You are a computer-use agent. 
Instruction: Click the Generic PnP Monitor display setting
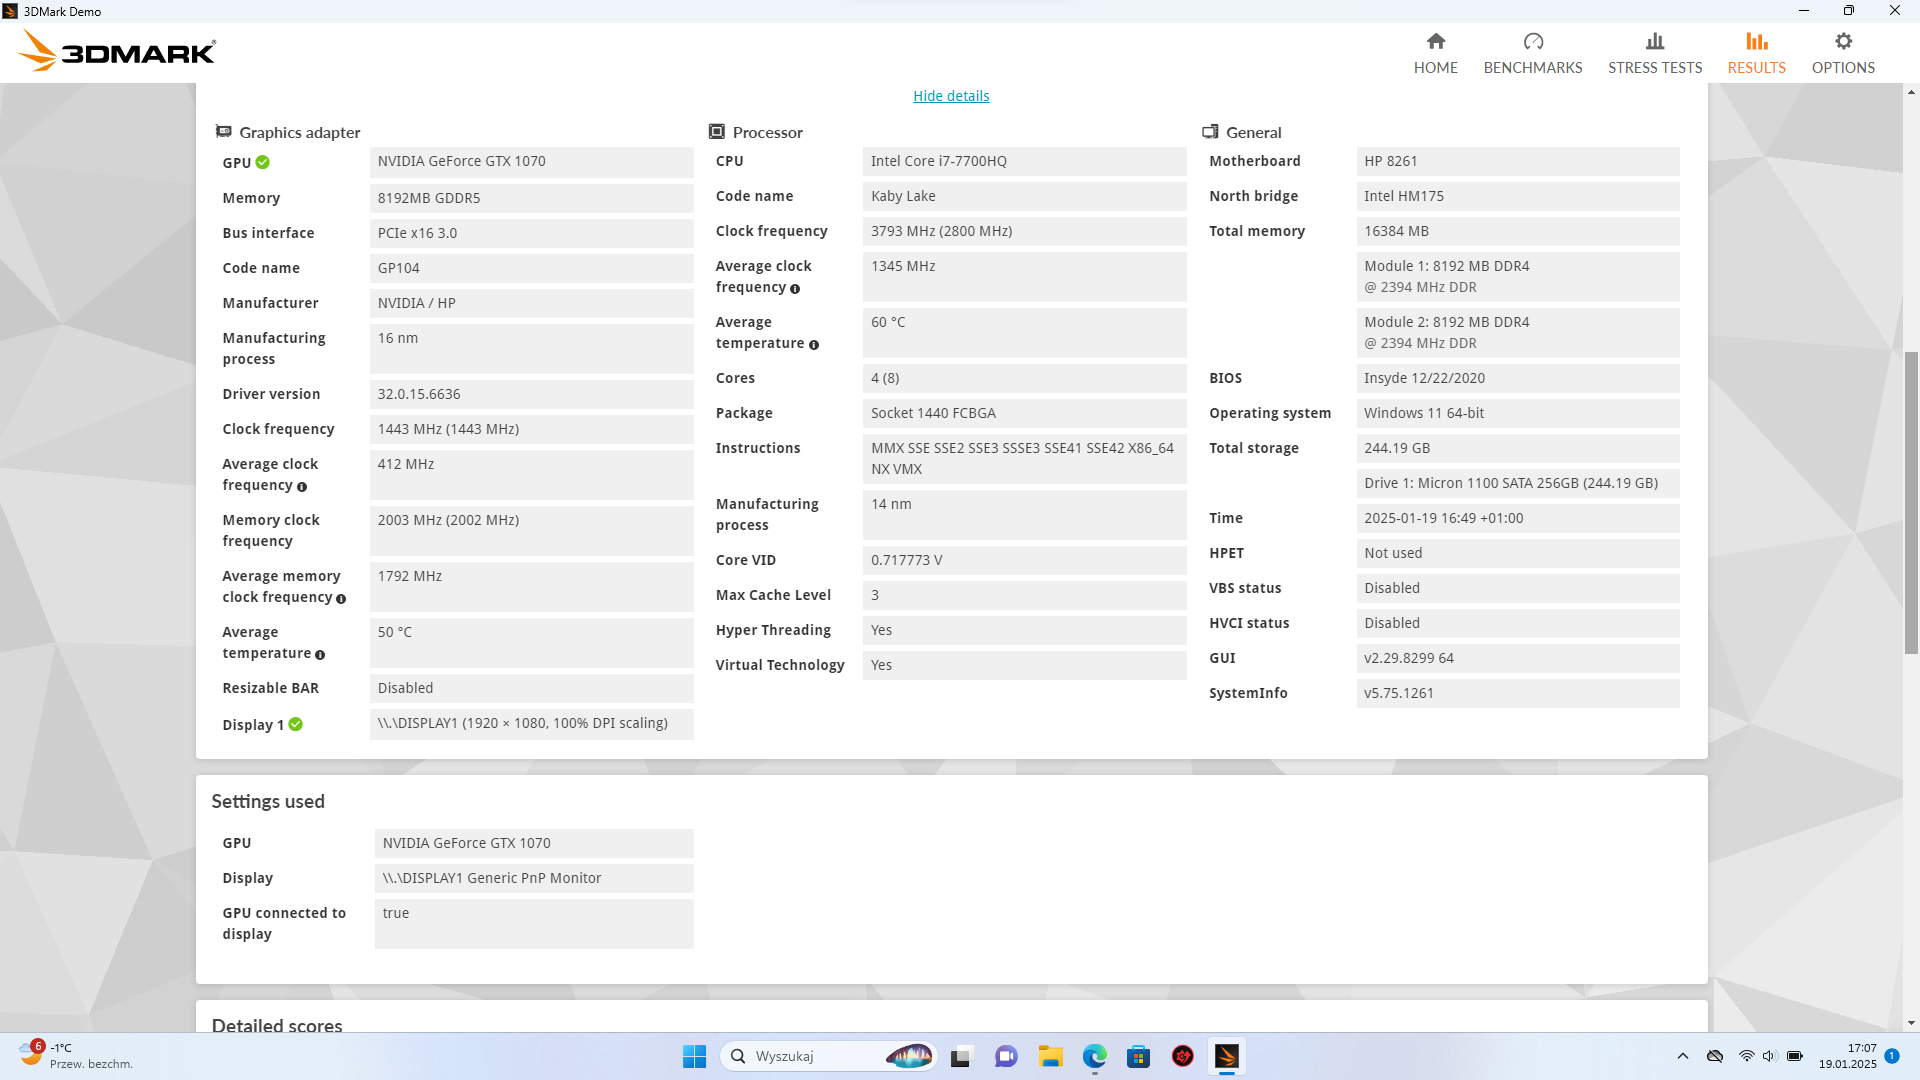click(533, 878)
